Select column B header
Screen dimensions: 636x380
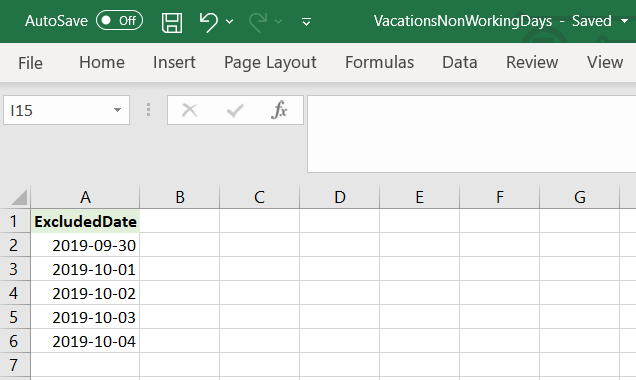click(x=180, y=197)
